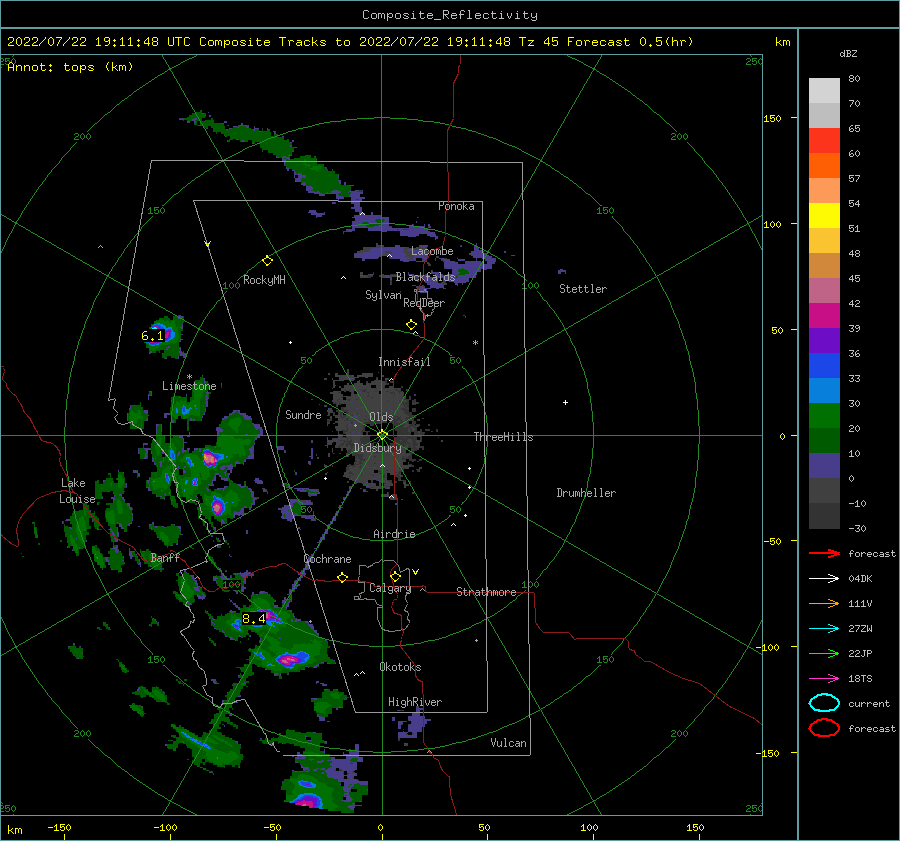Click the 10 dBZ purple color block
This screenshot has height=841, width=900.
click(824, 466)
